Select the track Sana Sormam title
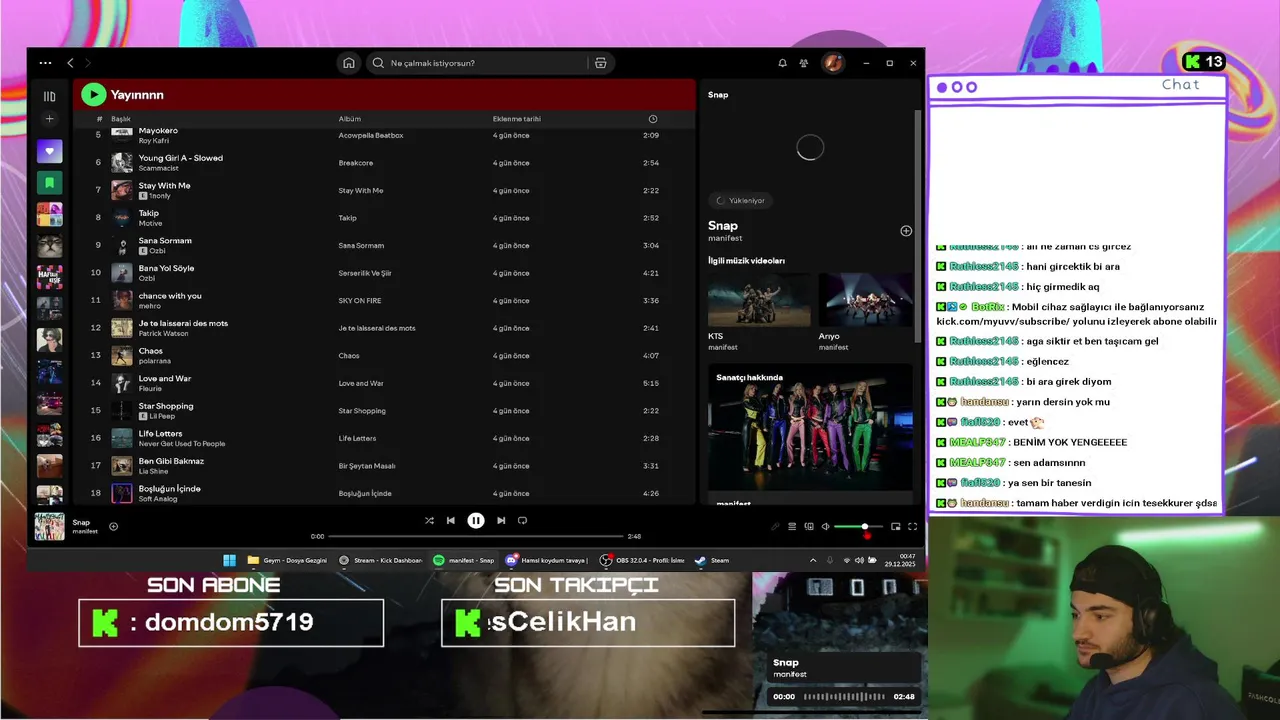1280x720 pixels. 165,240
